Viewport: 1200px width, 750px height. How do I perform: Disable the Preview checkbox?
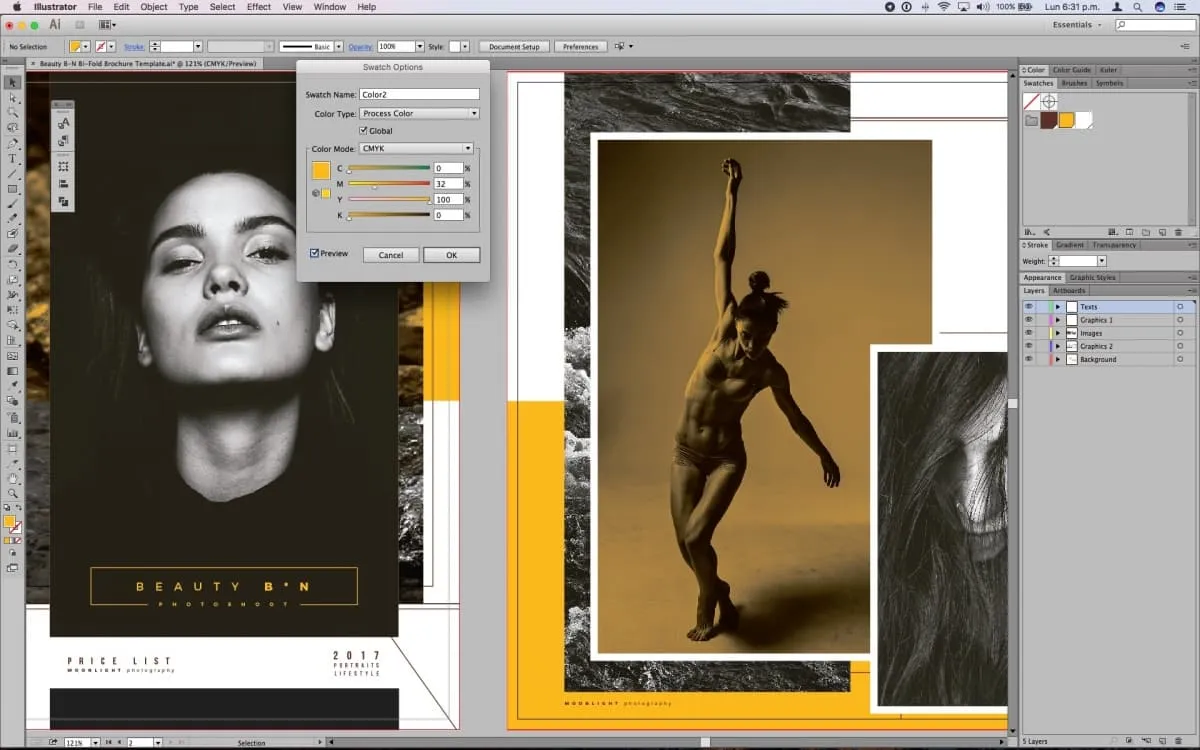click(315, 254)
